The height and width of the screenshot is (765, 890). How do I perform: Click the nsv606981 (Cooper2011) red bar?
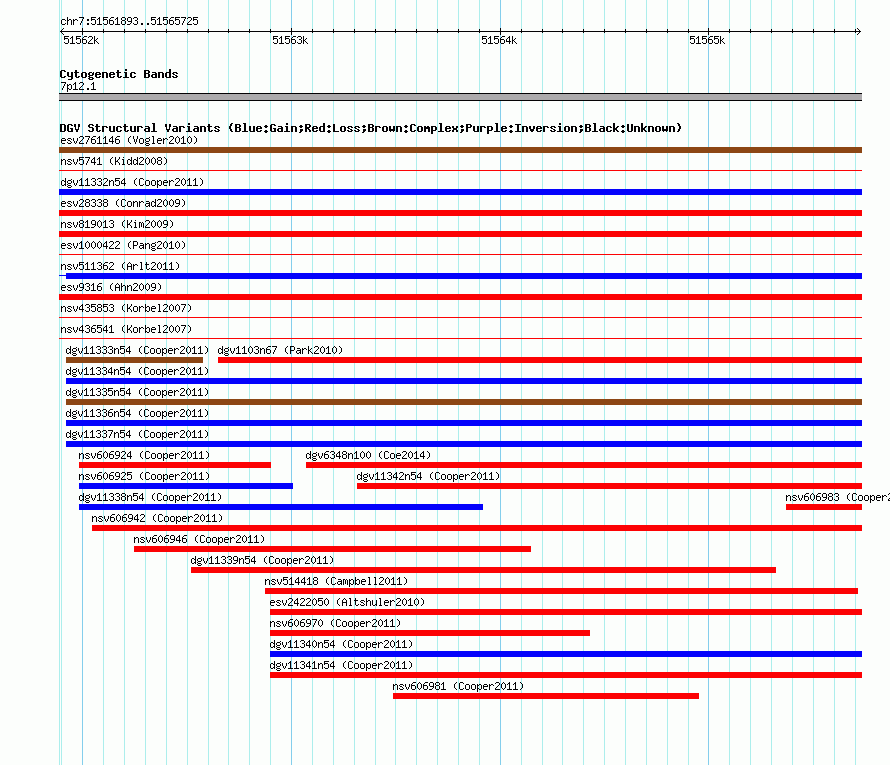coord(545,696)
